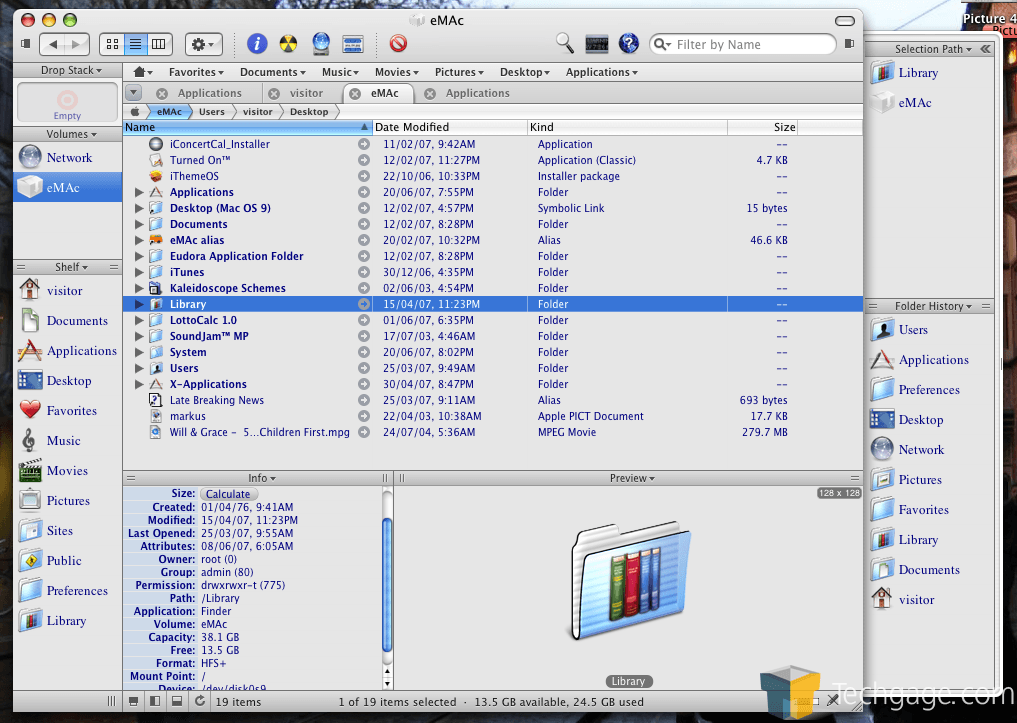
Task: Click Users in the path bar
Action: click(x=211, y=112)
